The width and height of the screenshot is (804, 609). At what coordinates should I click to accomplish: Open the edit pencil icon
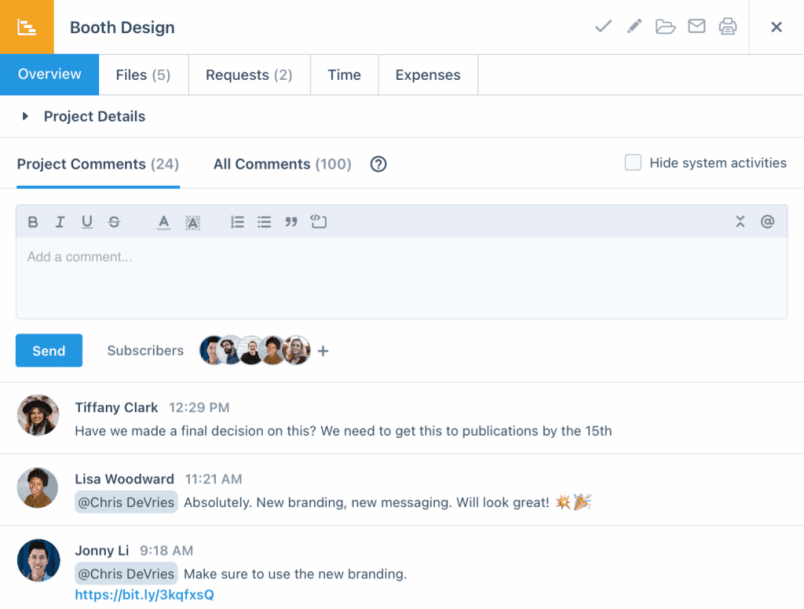(x=634, y=27)
